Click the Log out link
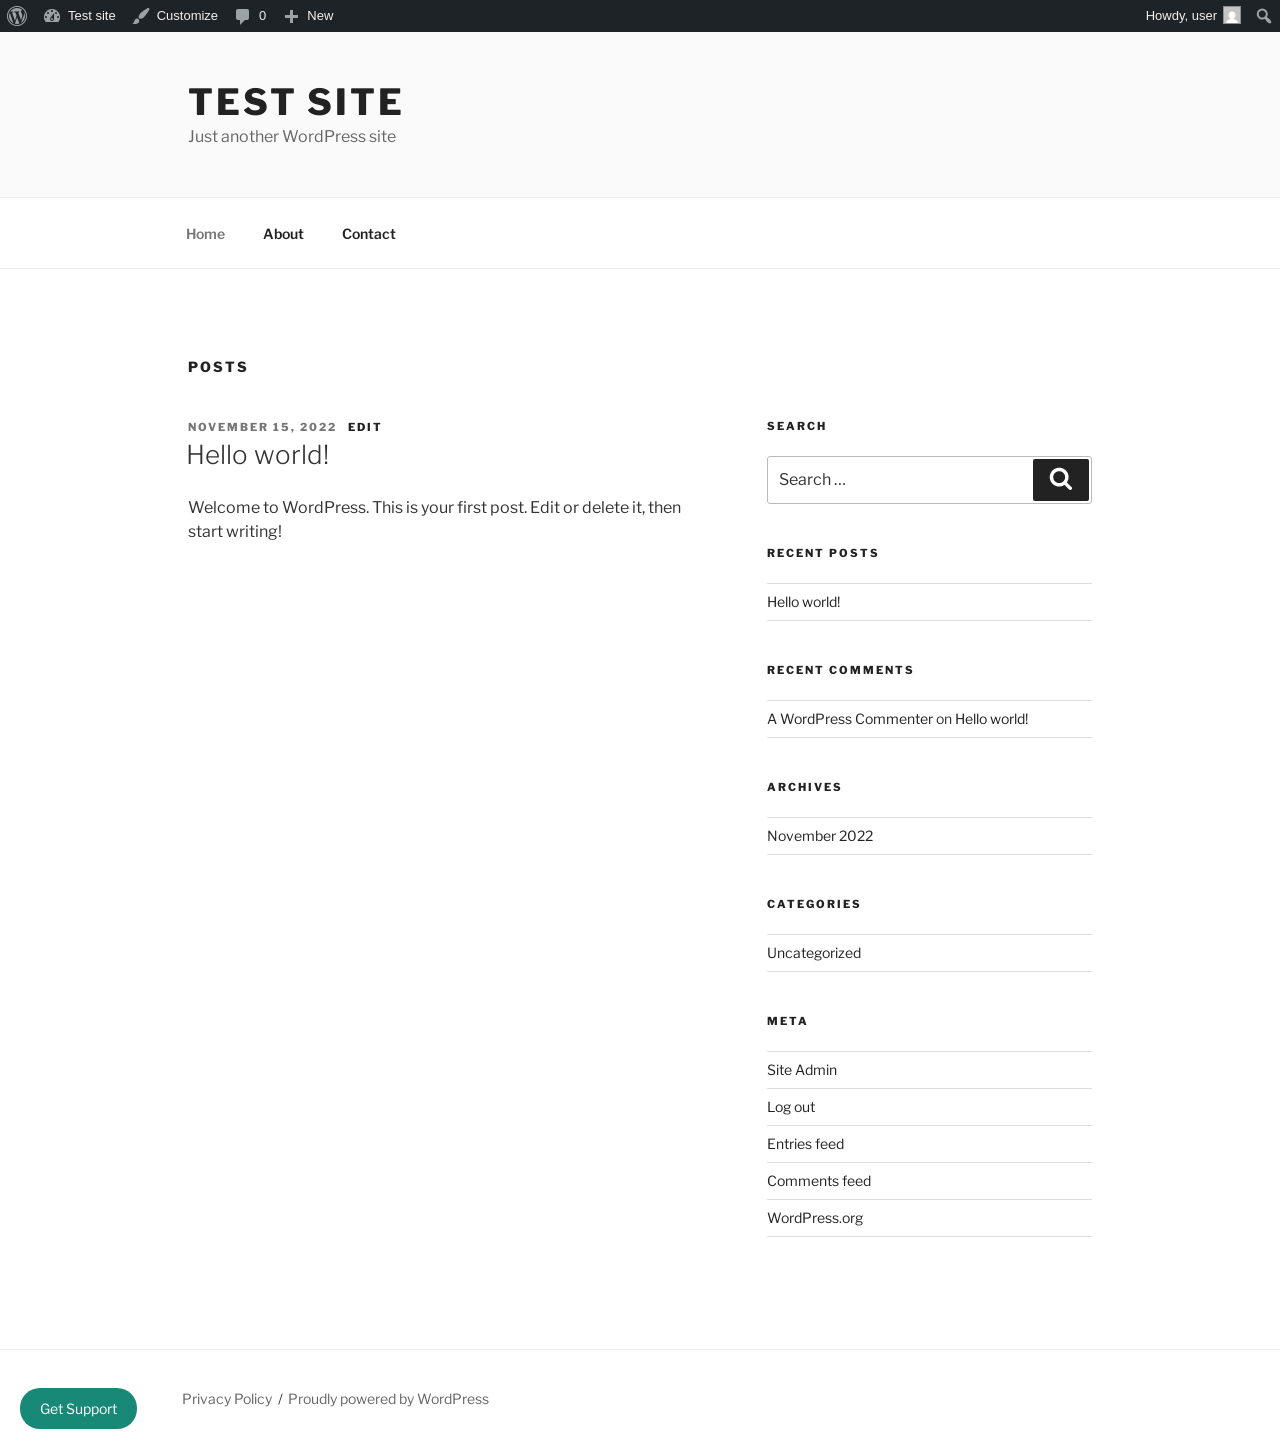This screenshot has height=1445, width=1280. (791, 1107)
